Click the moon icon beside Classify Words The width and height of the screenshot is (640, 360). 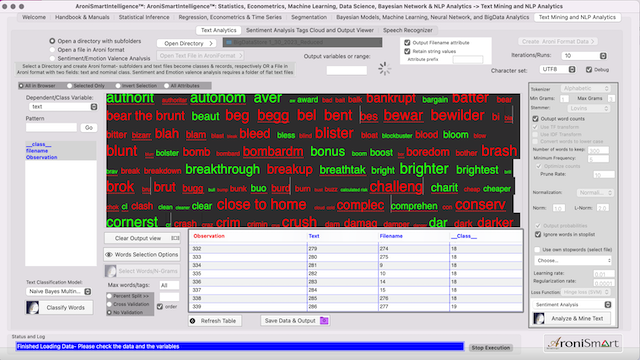pos(32,307)
